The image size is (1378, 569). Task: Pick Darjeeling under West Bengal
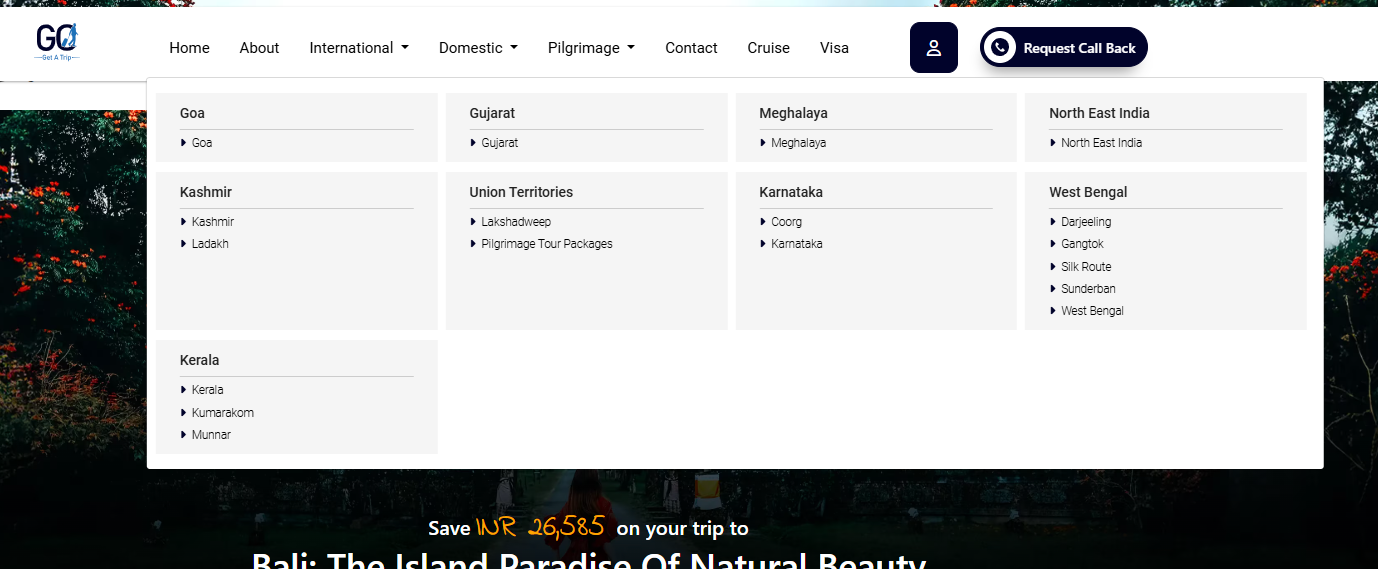tap(1086, 222)
